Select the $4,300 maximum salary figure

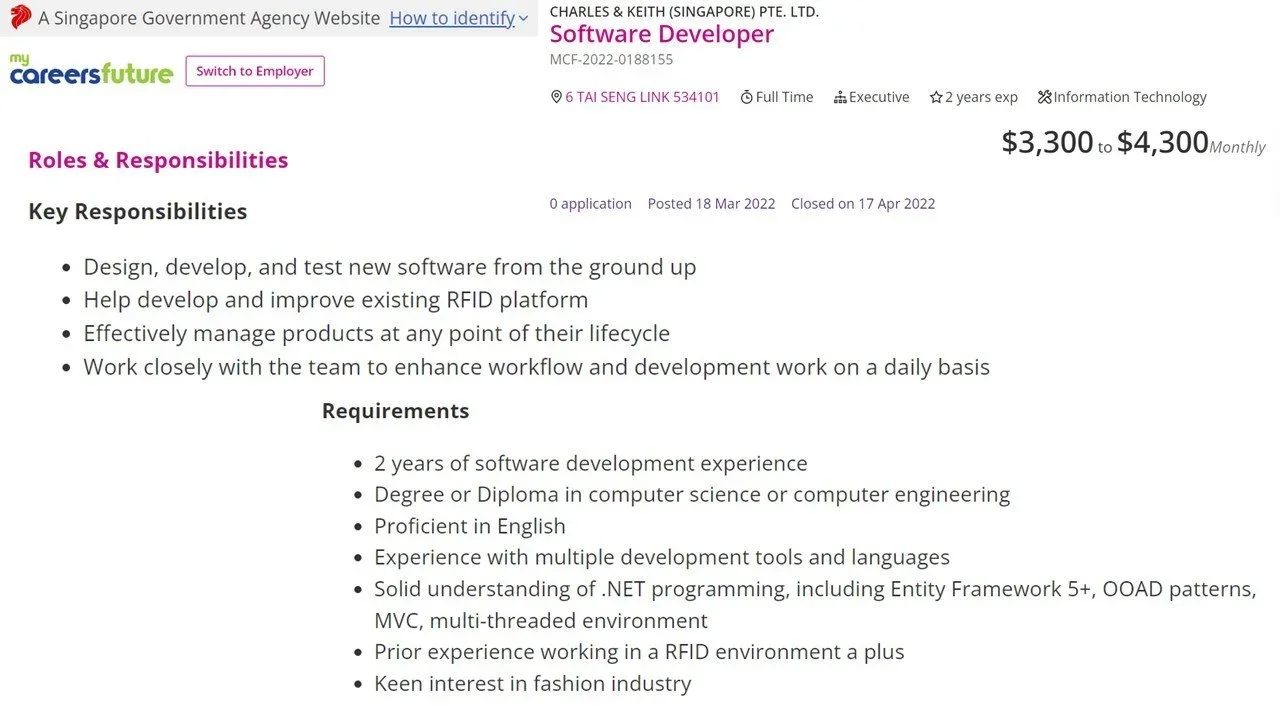[x=1163, y=142]
